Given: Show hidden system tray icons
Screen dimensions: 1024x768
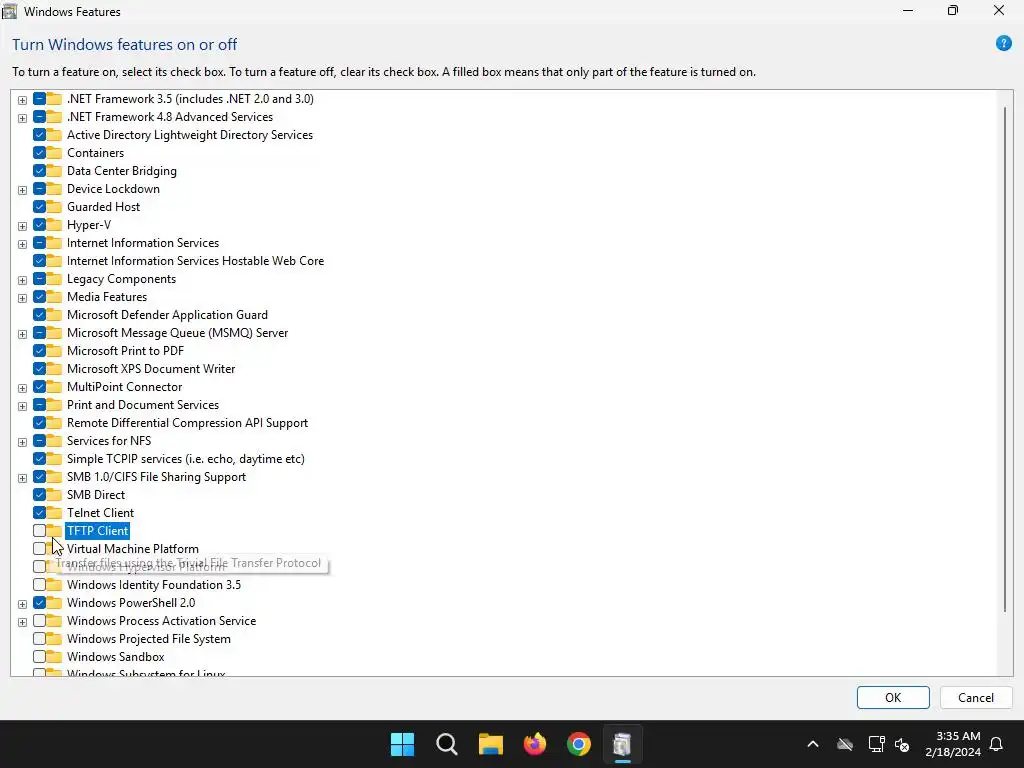Looking at the screenshot, I should pyautogui.click(x=813, y=744).
